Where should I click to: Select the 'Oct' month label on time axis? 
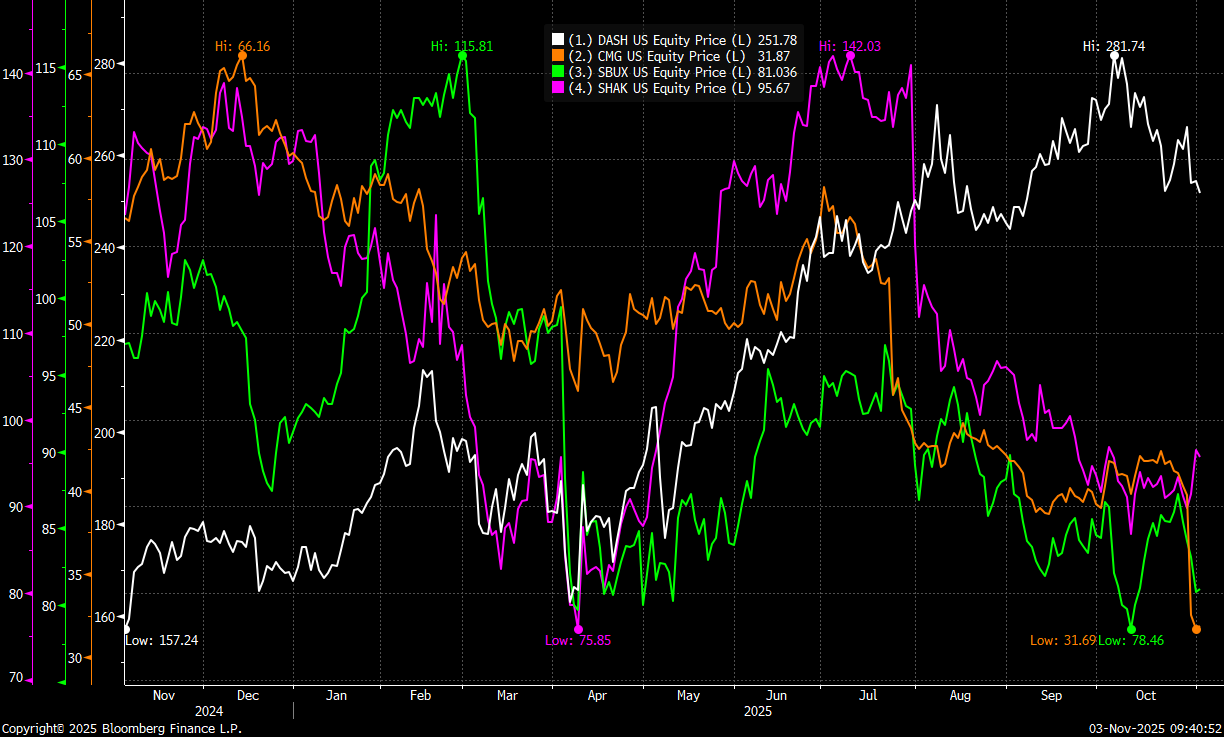1146,695
